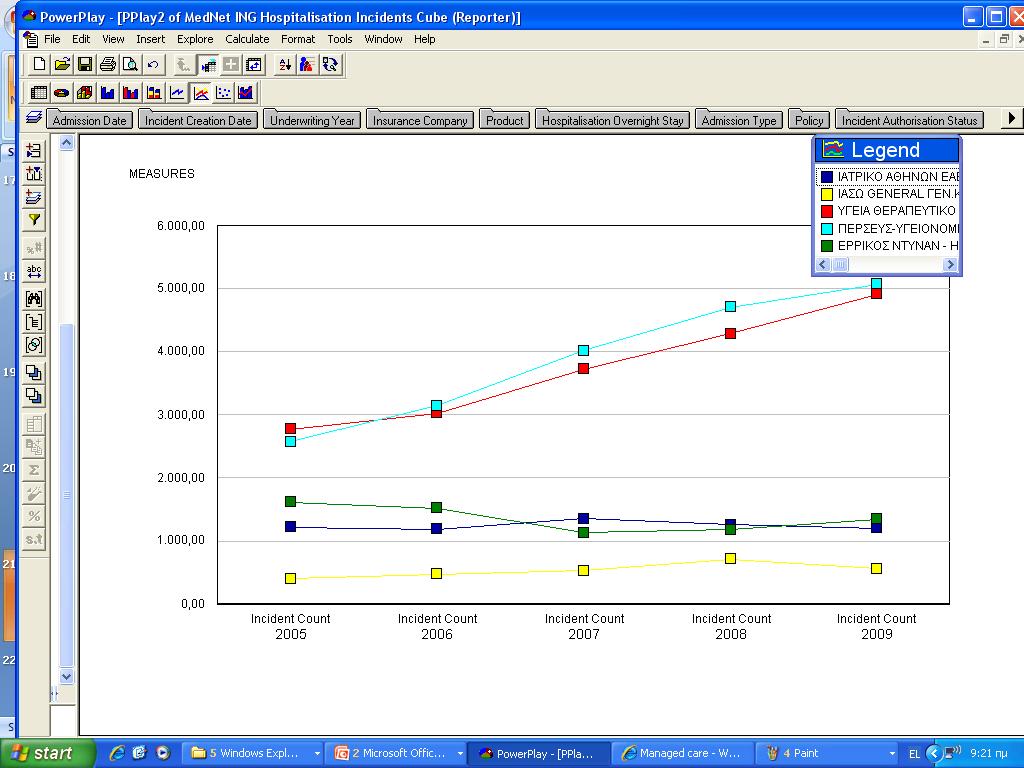Open the Insert menu
This screenshot has height=768, width=1024.
[x=150, y=39]
